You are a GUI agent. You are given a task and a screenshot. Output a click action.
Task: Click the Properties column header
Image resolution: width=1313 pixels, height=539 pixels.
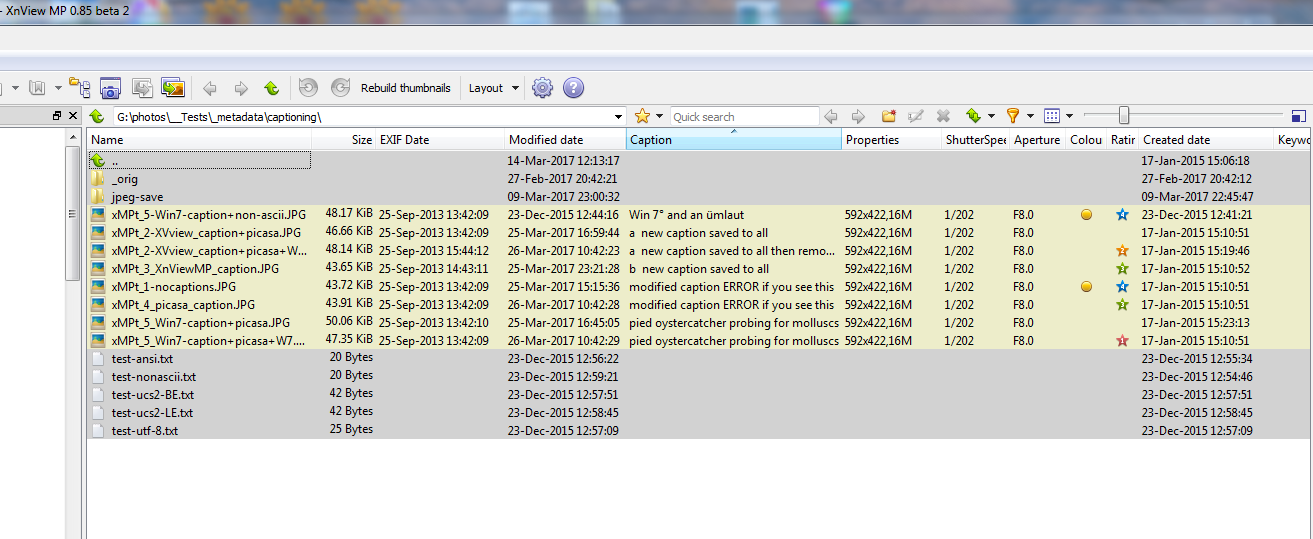pos(892,140)
